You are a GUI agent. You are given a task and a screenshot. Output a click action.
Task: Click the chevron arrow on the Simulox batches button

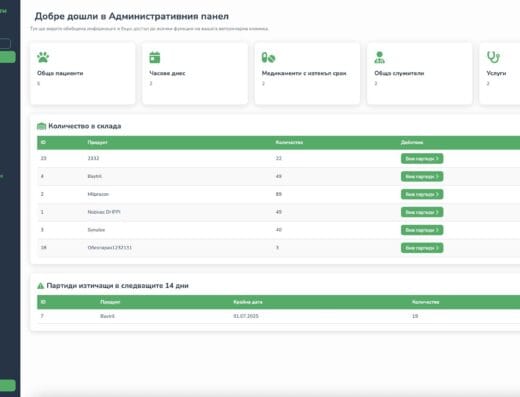[x=437, y=230]
